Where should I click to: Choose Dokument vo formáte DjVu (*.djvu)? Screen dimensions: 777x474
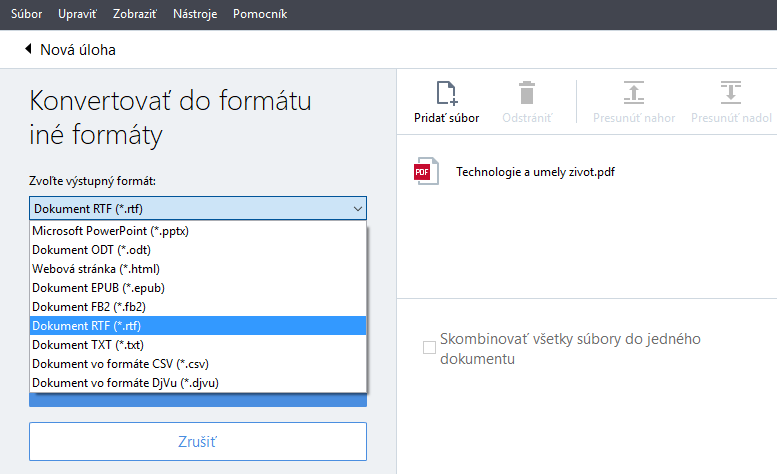click(x=125, y=383)
